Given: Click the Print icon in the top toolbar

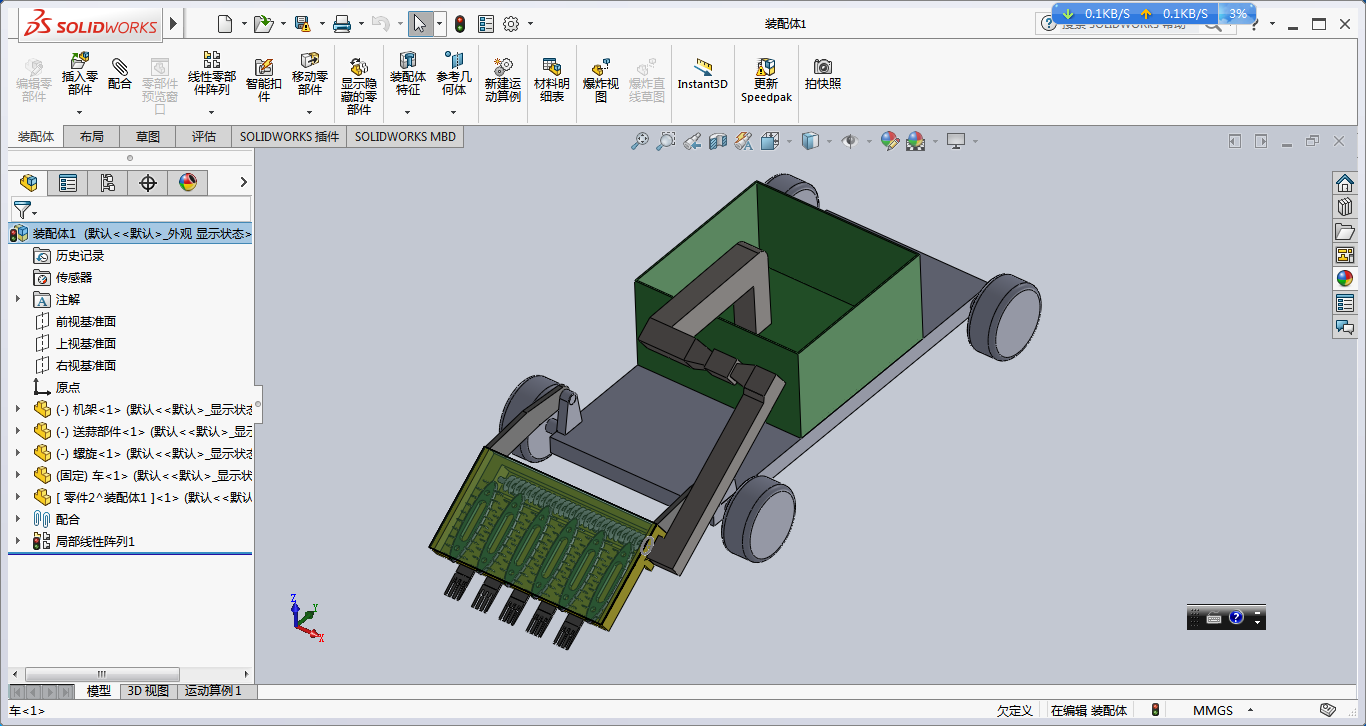Looking at the screenshot, I should 342,23.
